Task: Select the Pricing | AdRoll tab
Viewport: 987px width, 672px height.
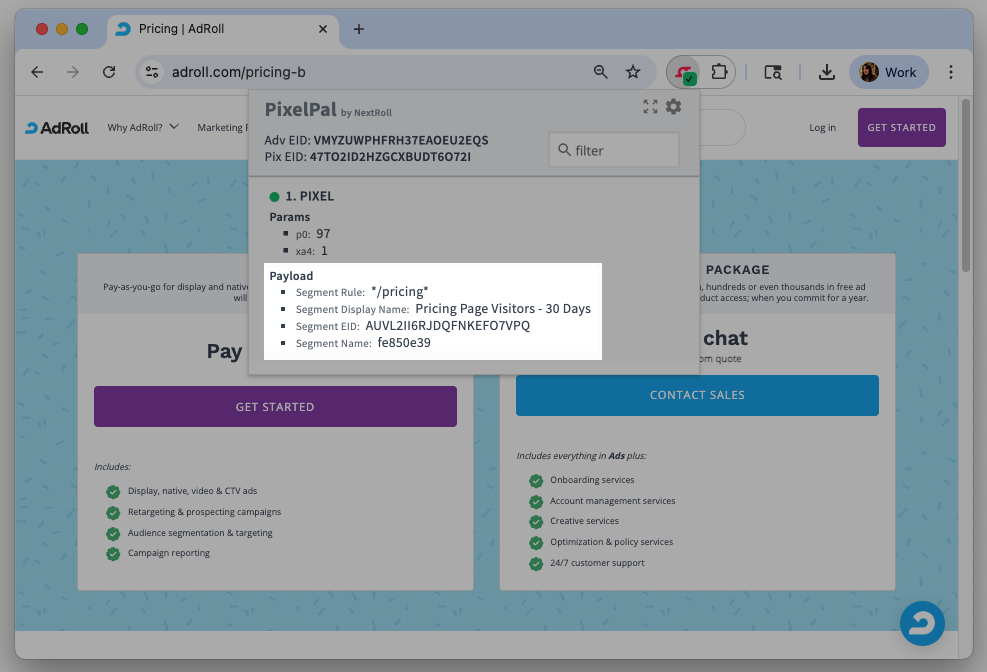Action: point(210,29)
